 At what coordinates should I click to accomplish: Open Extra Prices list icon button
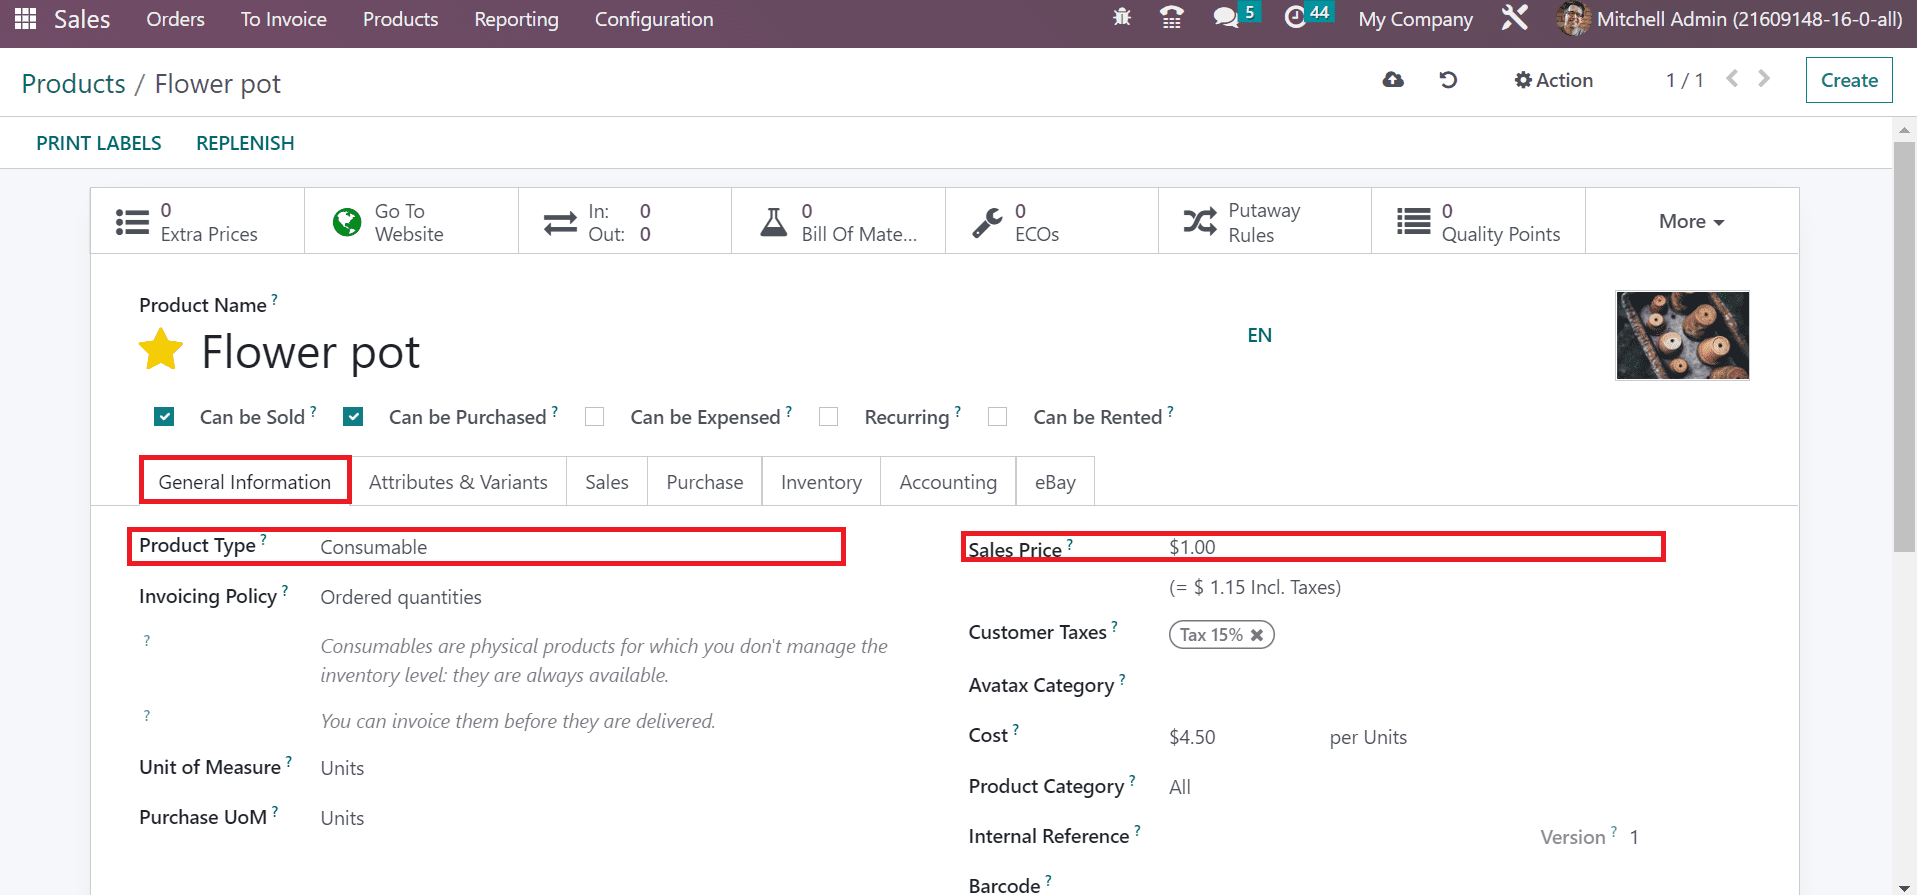[x=198, y=222]
